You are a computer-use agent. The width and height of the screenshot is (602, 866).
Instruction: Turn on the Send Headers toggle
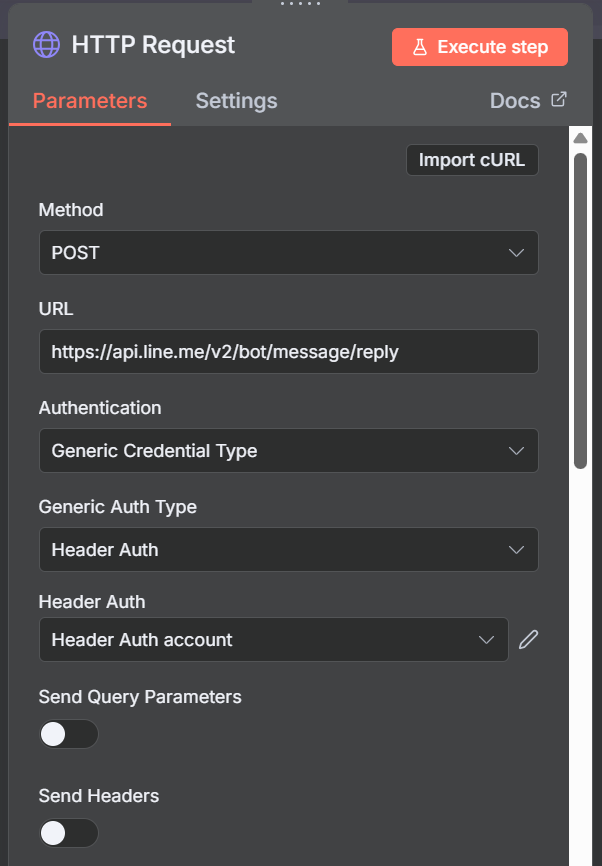pos(69,833)
